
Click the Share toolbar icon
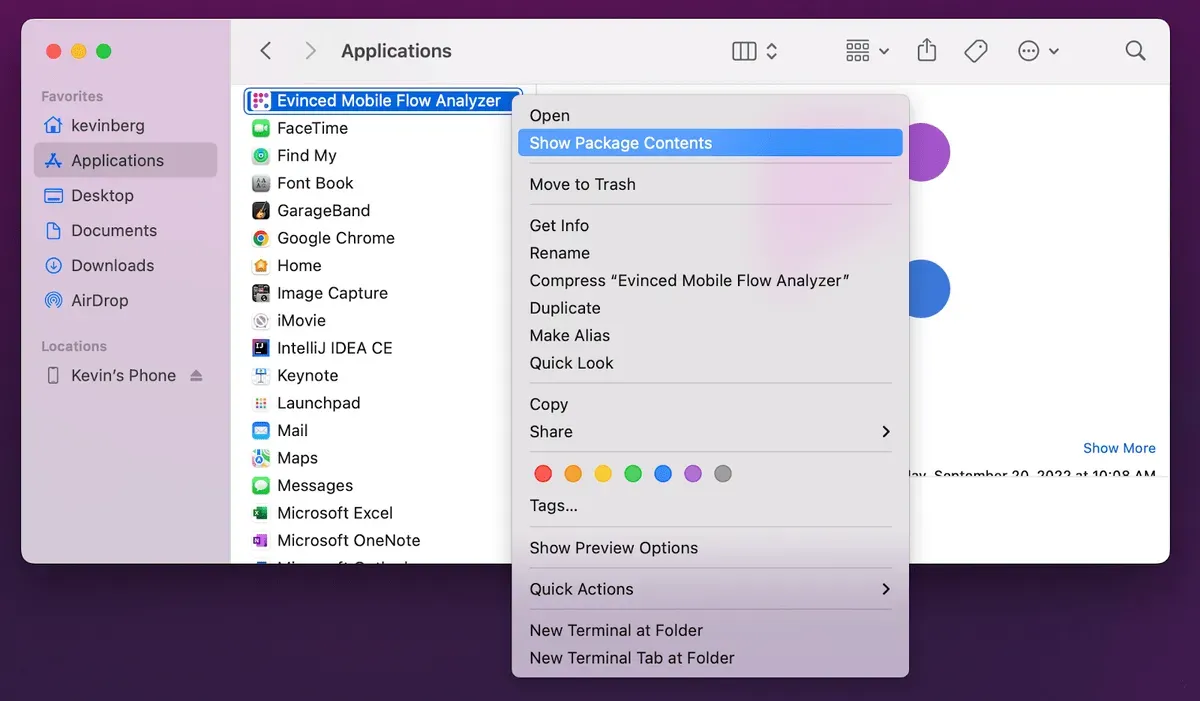(927, 50)
